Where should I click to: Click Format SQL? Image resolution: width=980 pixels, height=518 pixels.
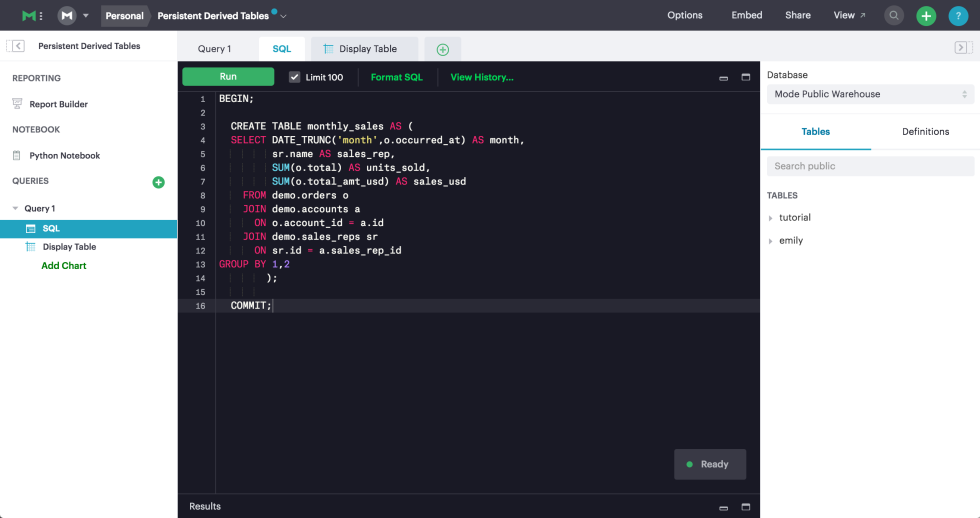[396, 77]
